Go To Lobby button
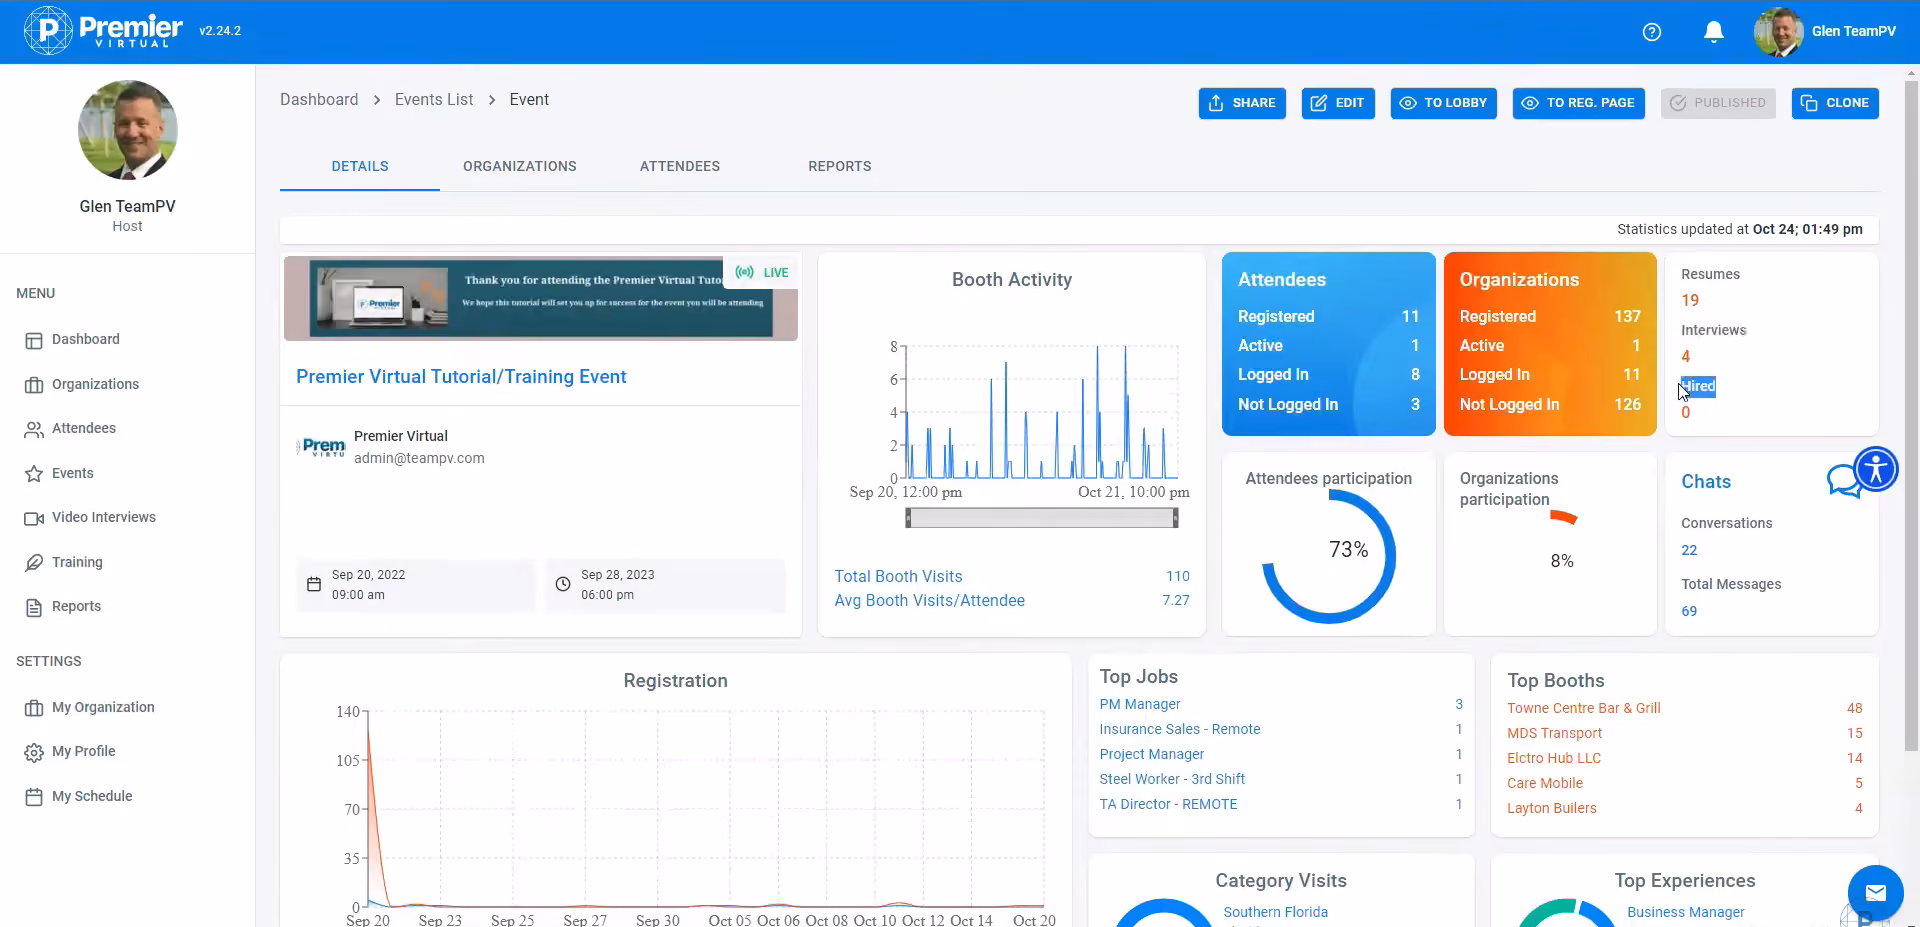This screenshot has height=927, width=1920. [x=1443, y=103]
